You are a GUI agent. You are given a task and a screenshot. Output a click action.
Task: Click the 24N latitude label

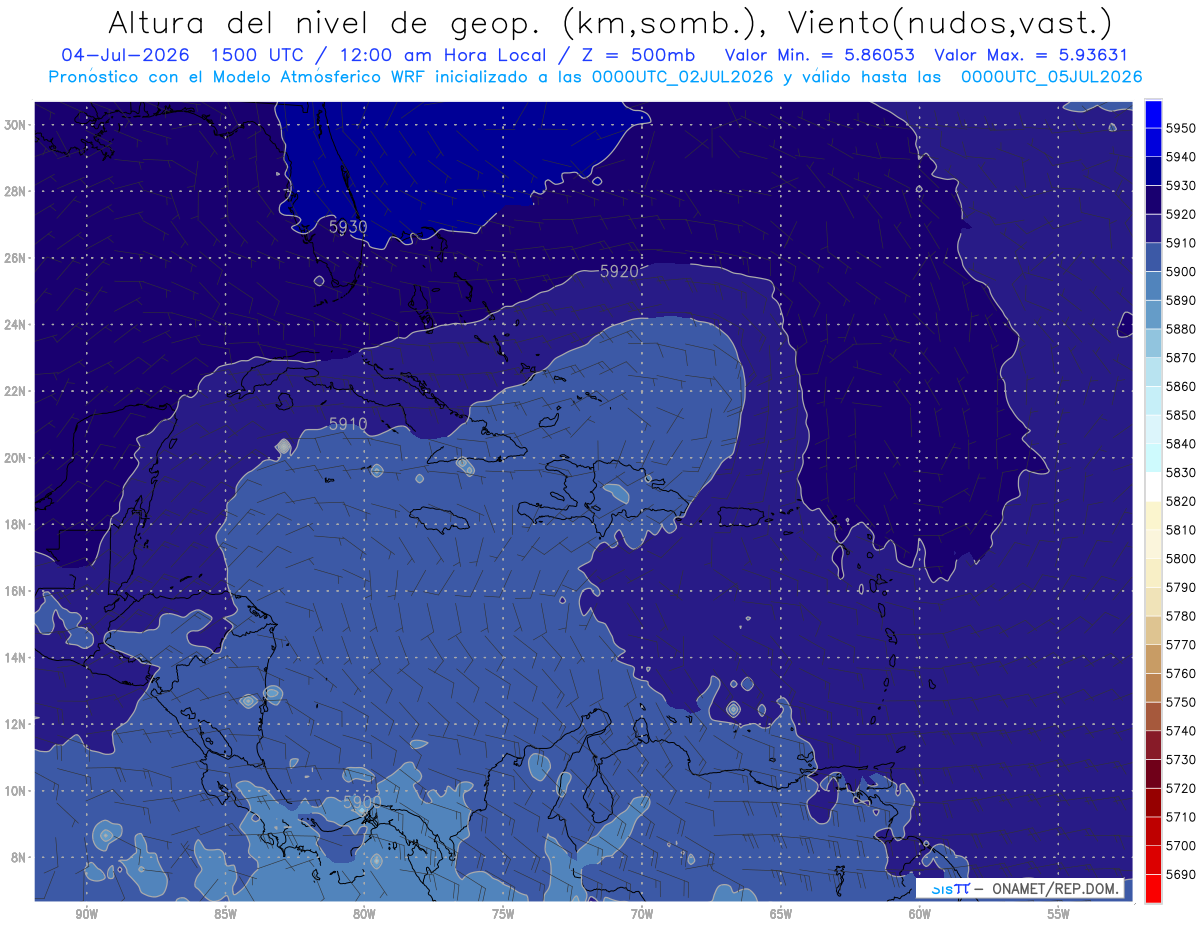[x=16, y=325]
